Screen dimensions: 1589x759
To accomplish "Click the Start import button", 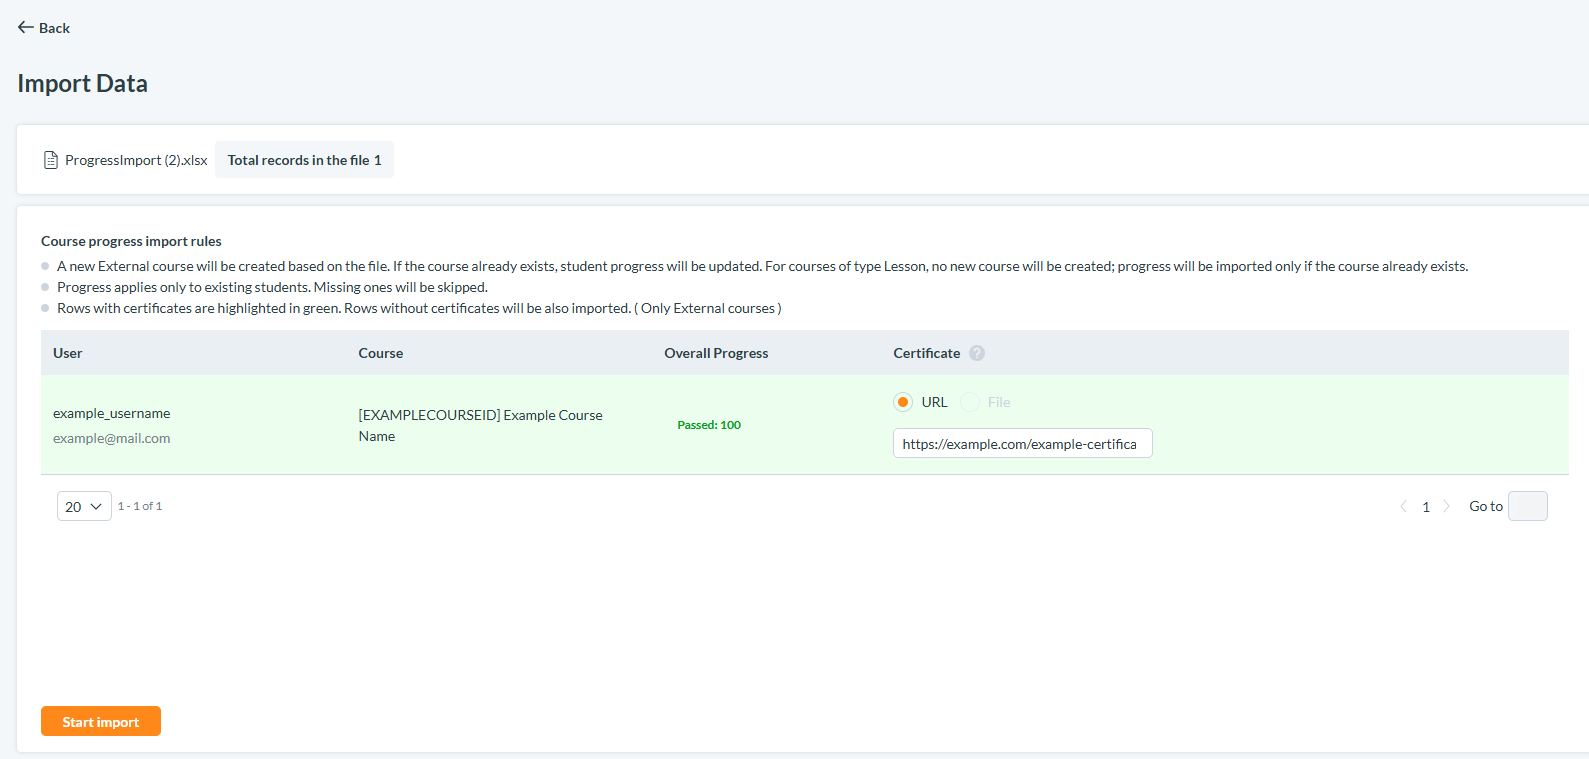I will pyautogui.click(x=101, y=721).
